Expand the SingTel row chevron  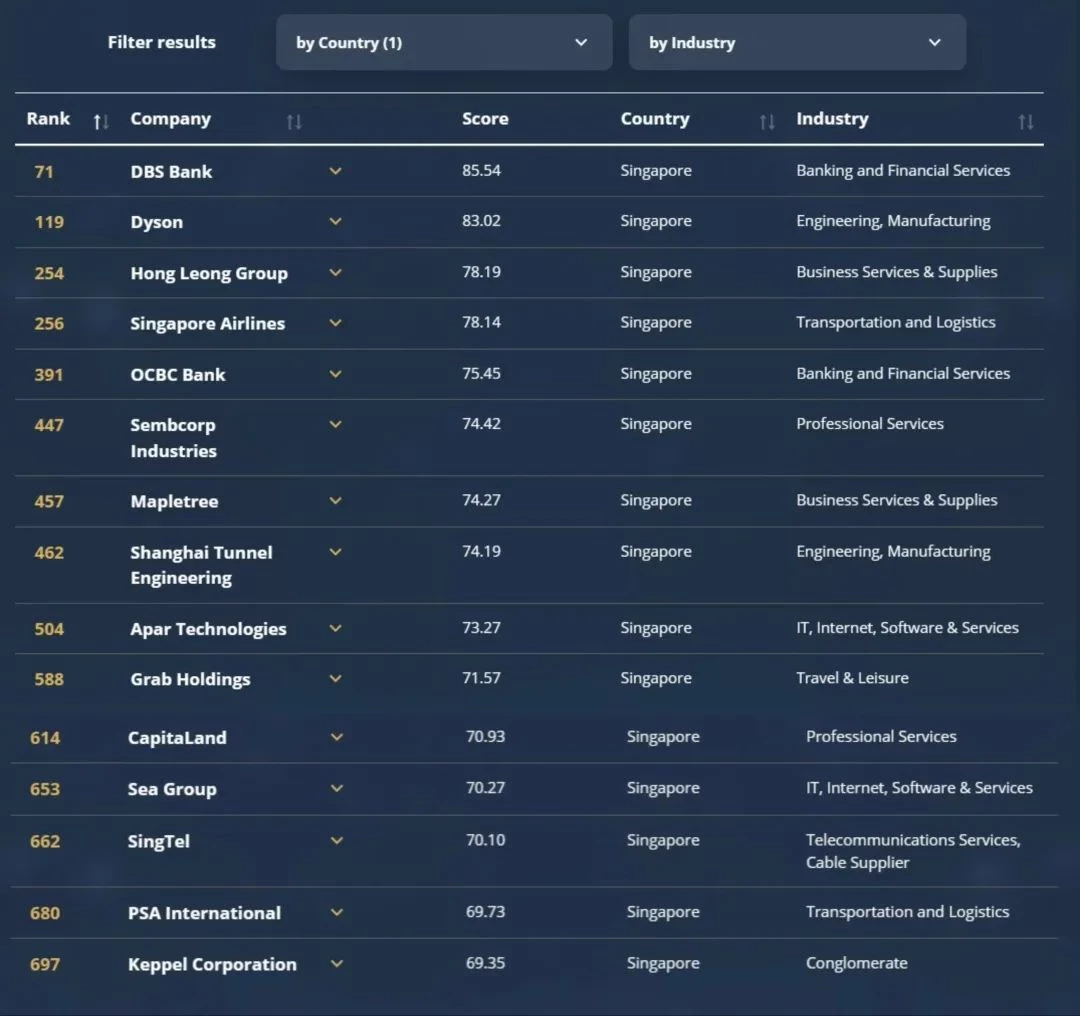pyautogui.click(x=337, y=840)
